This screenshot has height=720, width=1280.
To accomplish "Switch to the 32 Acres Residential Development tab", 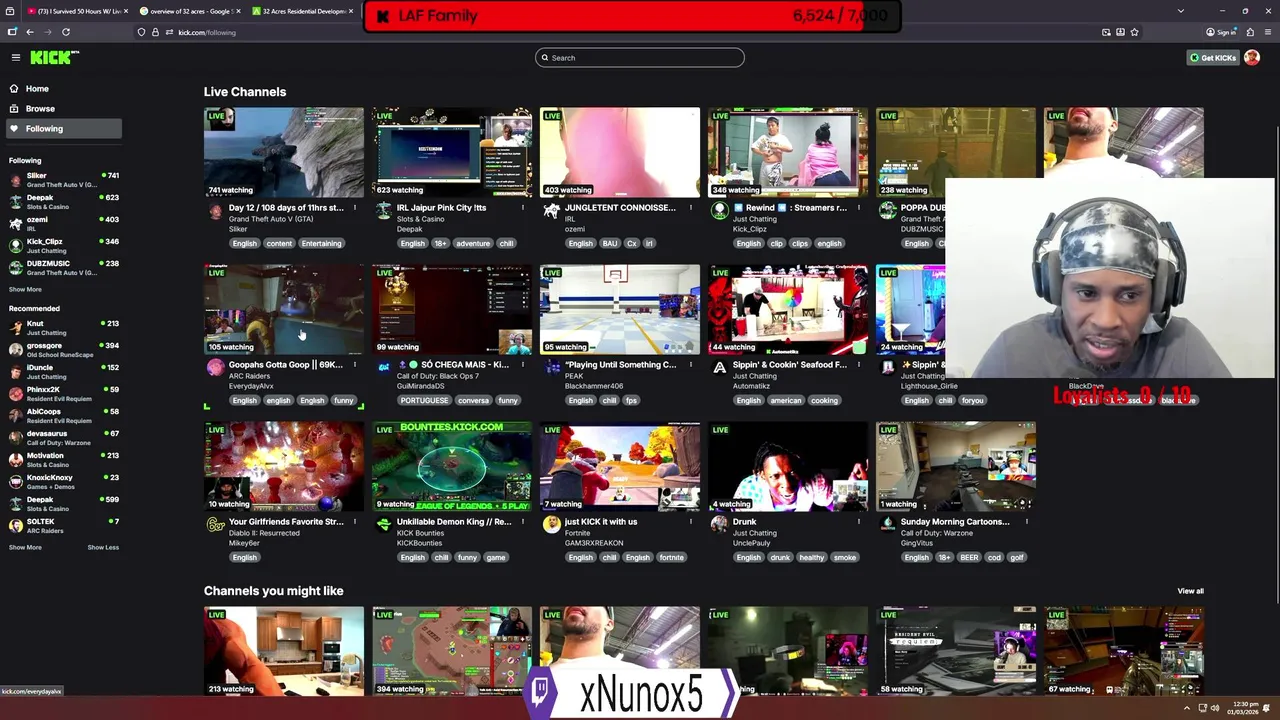I will 302,11.
